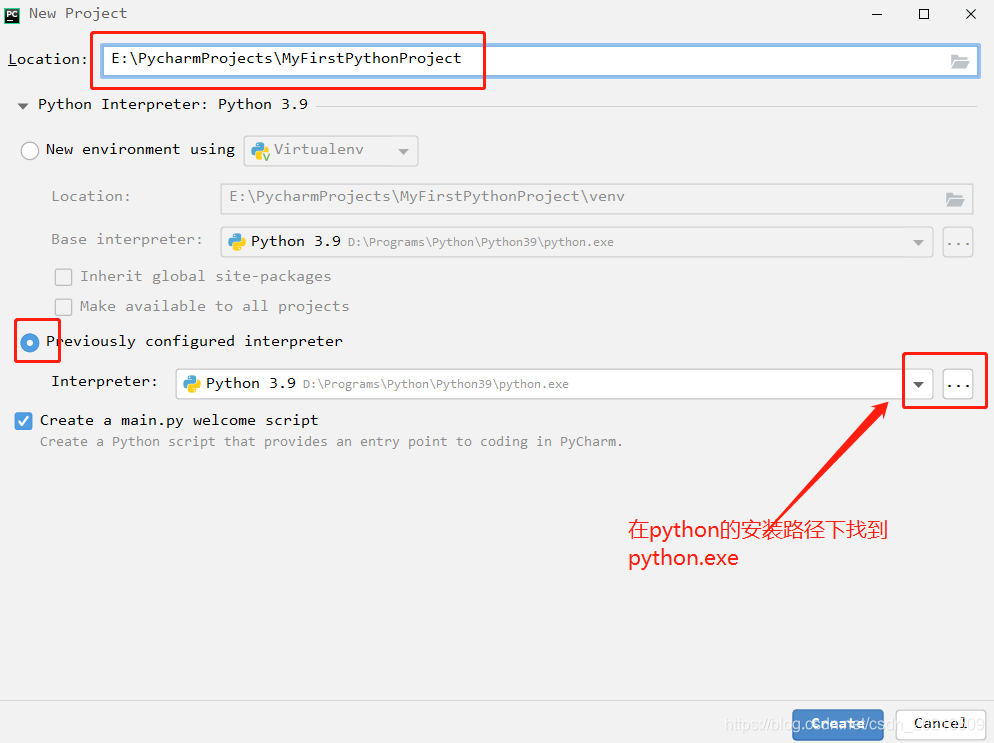994x743 pixels.
Task: Open Interpreter dropdown arrow
Action: [x=918, y=384]
